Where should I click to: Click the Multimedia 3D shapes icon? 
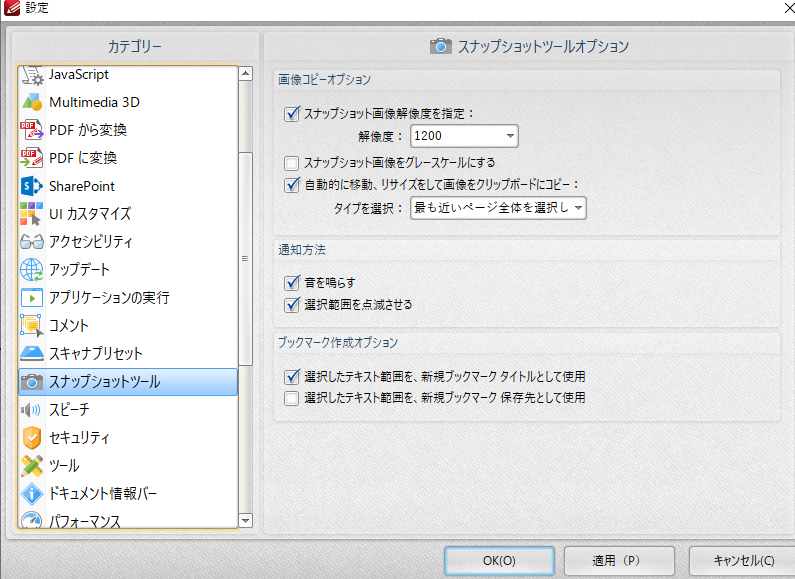32,102
